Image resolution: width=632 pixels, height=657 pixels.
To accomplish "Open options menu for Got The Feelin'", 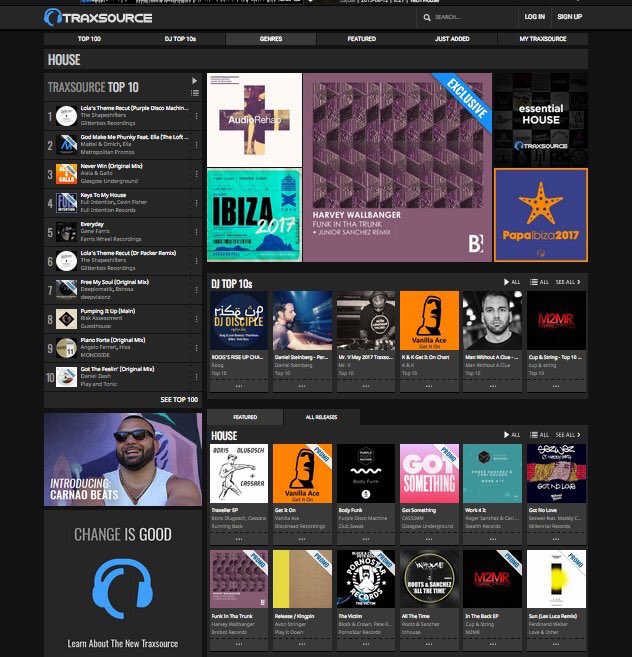I will (196, 377).
